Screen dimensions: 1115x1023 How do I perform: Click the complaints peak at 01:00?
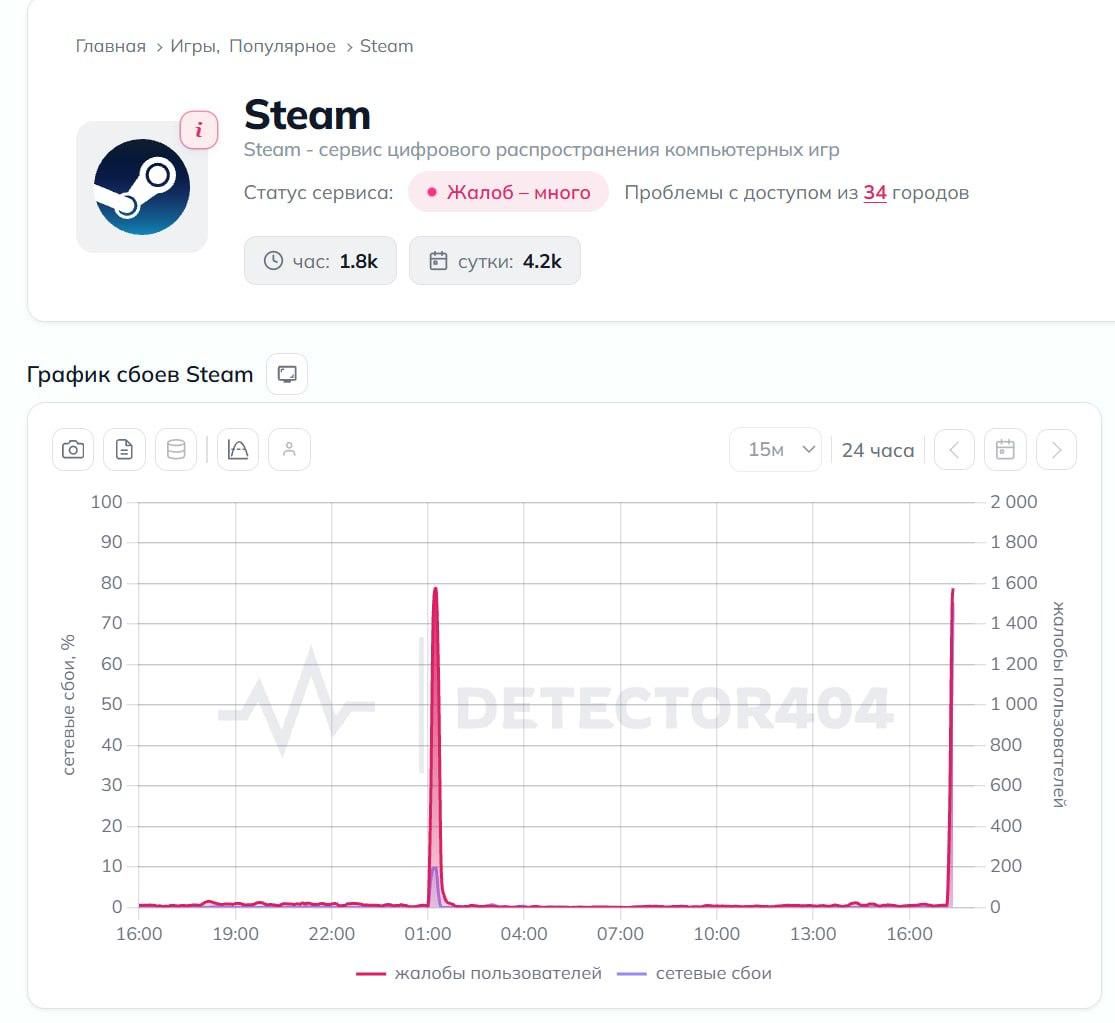[x=435, y=589]
